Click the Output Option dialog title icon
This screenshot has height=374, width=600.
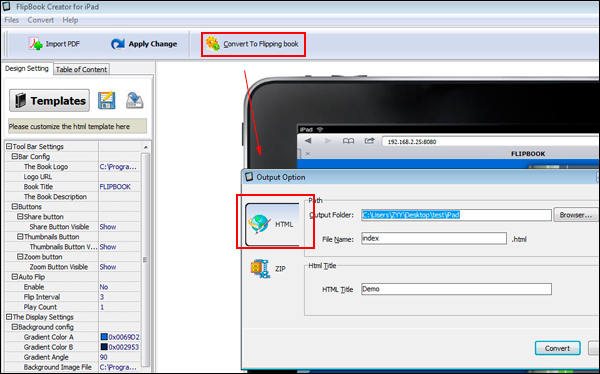point(249,177)
